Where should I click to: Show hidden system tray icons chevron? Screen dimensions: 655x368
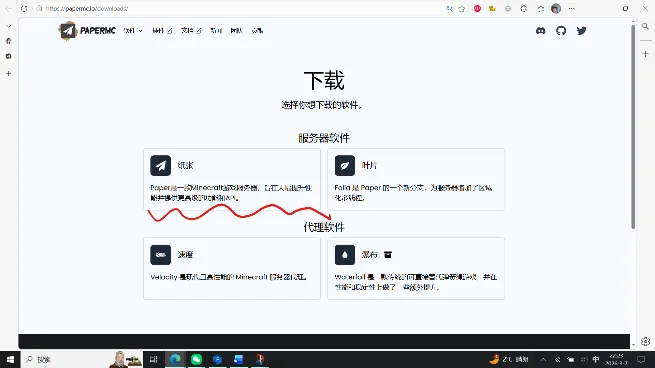click(543, 359)
